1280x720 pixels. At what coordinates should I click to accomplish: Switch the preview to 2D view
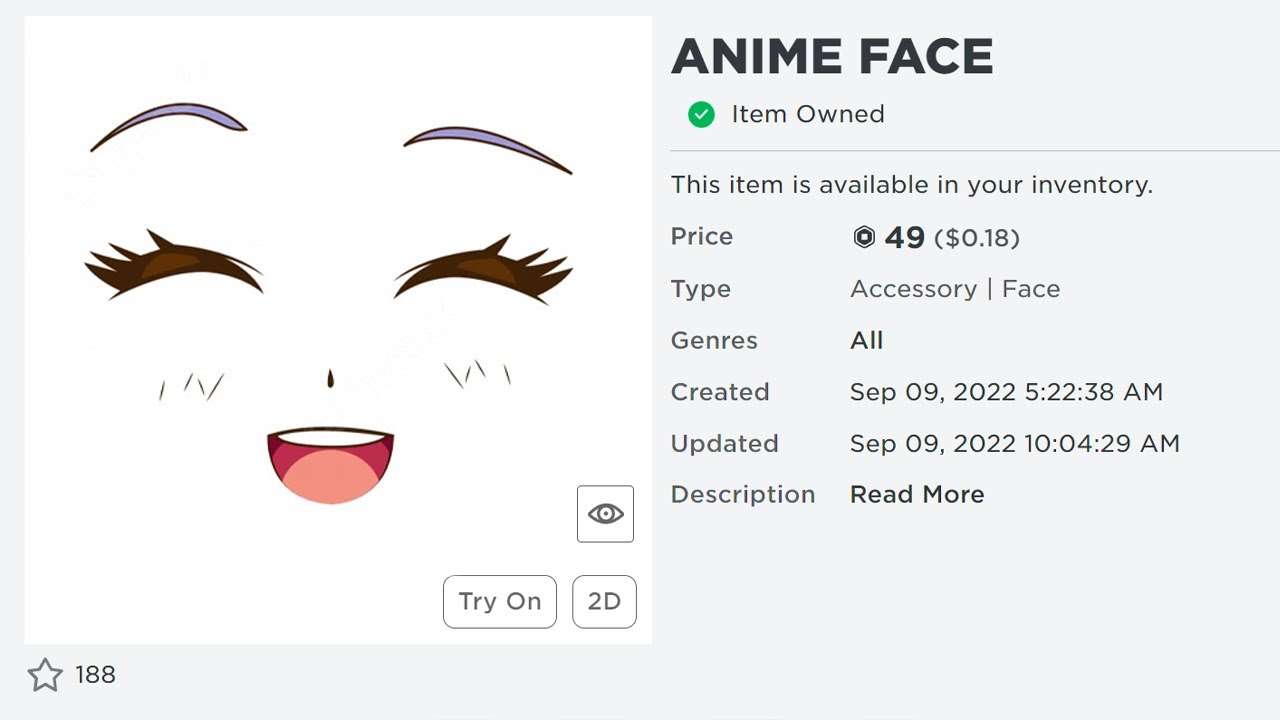[604, 601]
